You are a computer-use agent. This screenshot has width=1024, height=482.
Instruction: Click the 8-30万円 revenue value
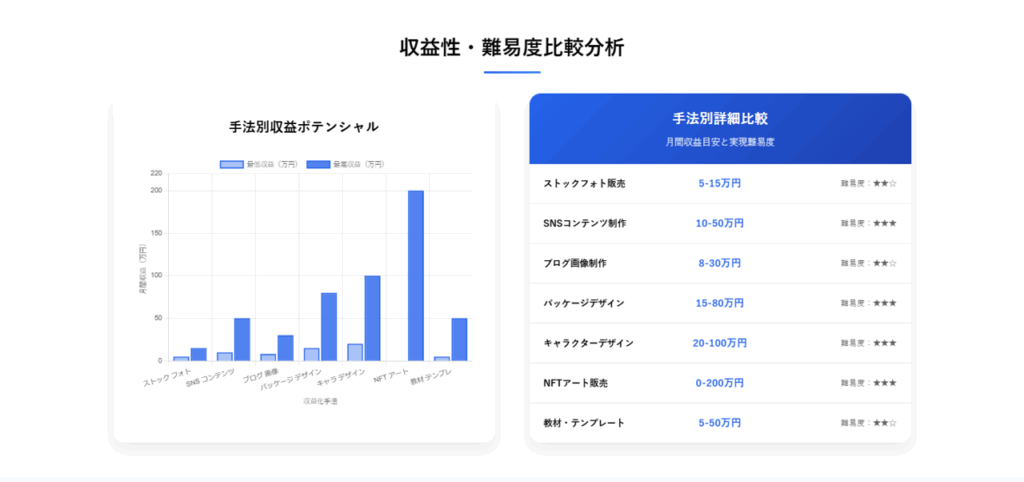[x=720, y=263]
